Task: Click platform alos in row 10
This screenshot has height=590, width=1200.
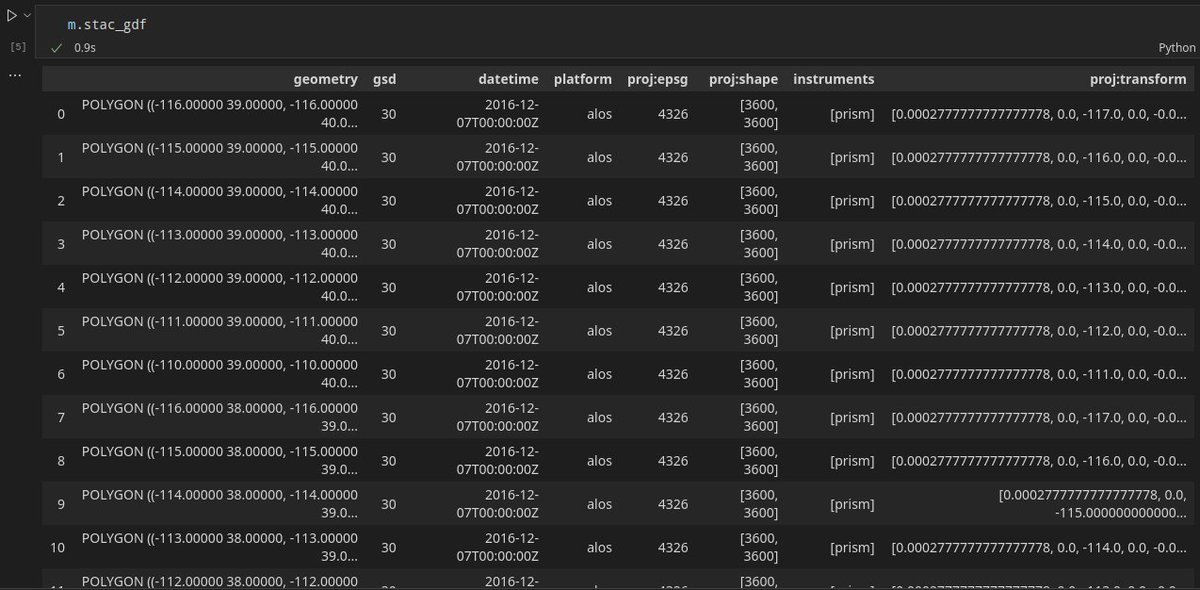Action: (x=599, y=547)
